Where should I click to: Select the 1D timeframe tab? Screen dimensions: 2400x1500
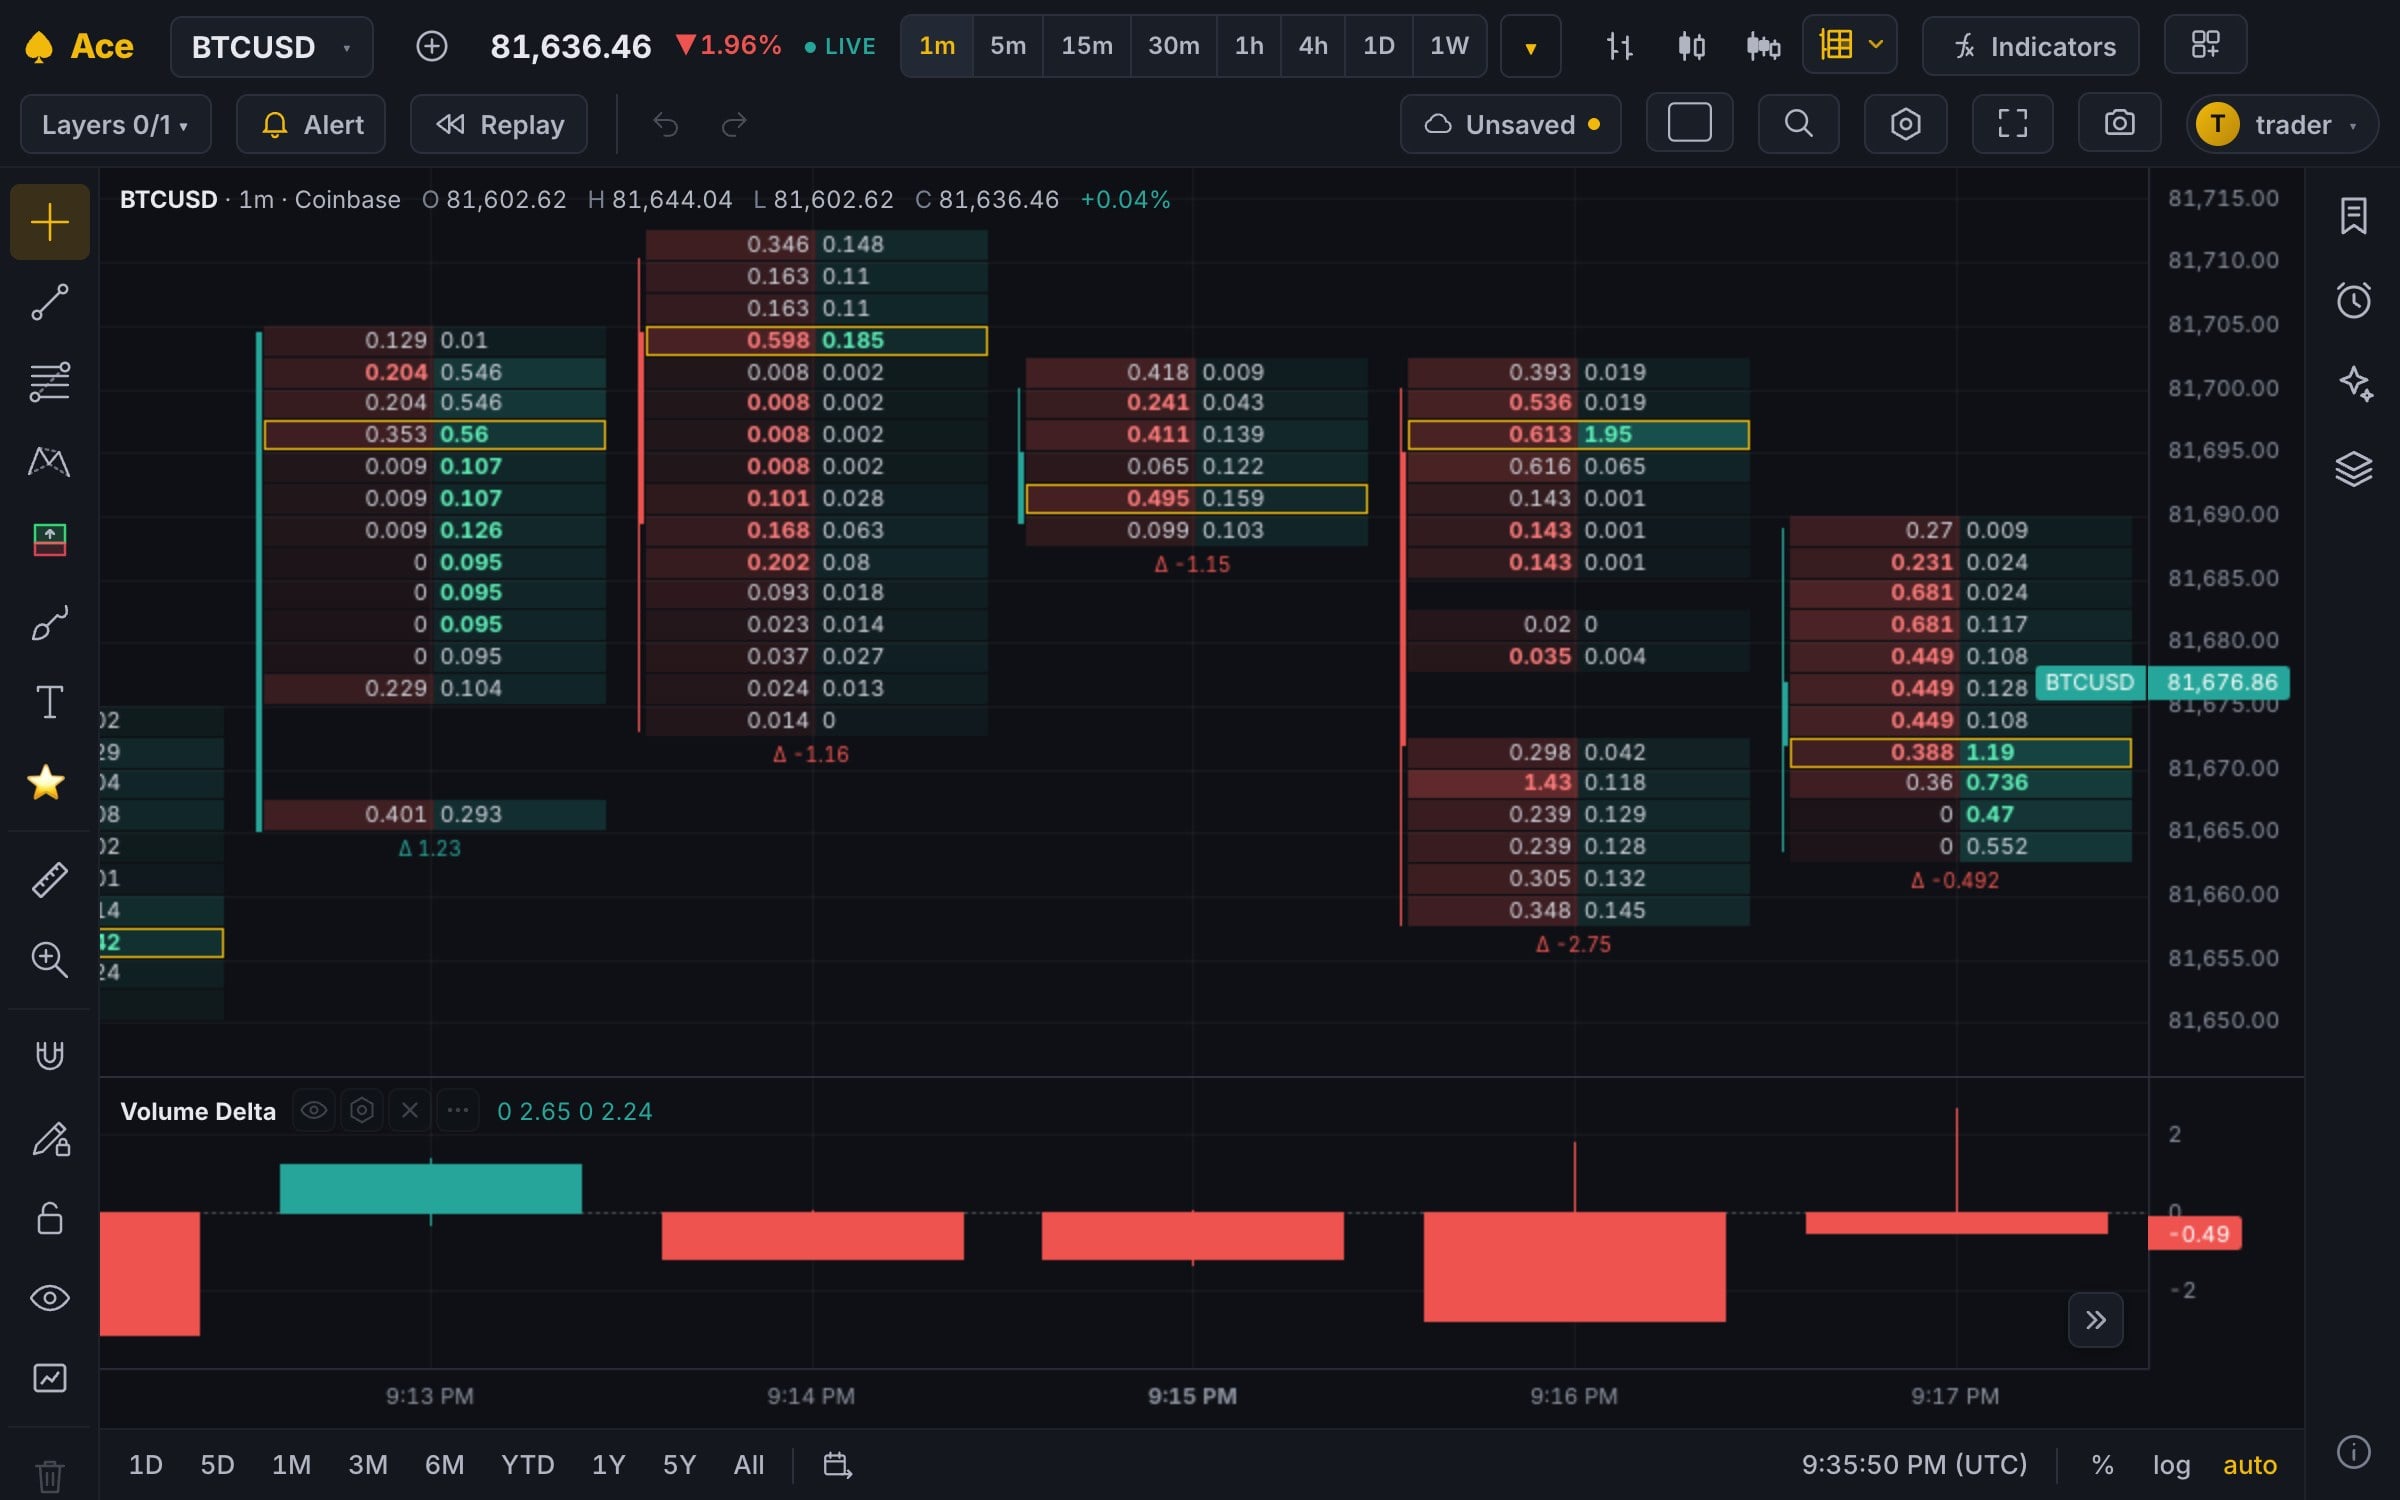[x=1378, y=46]
